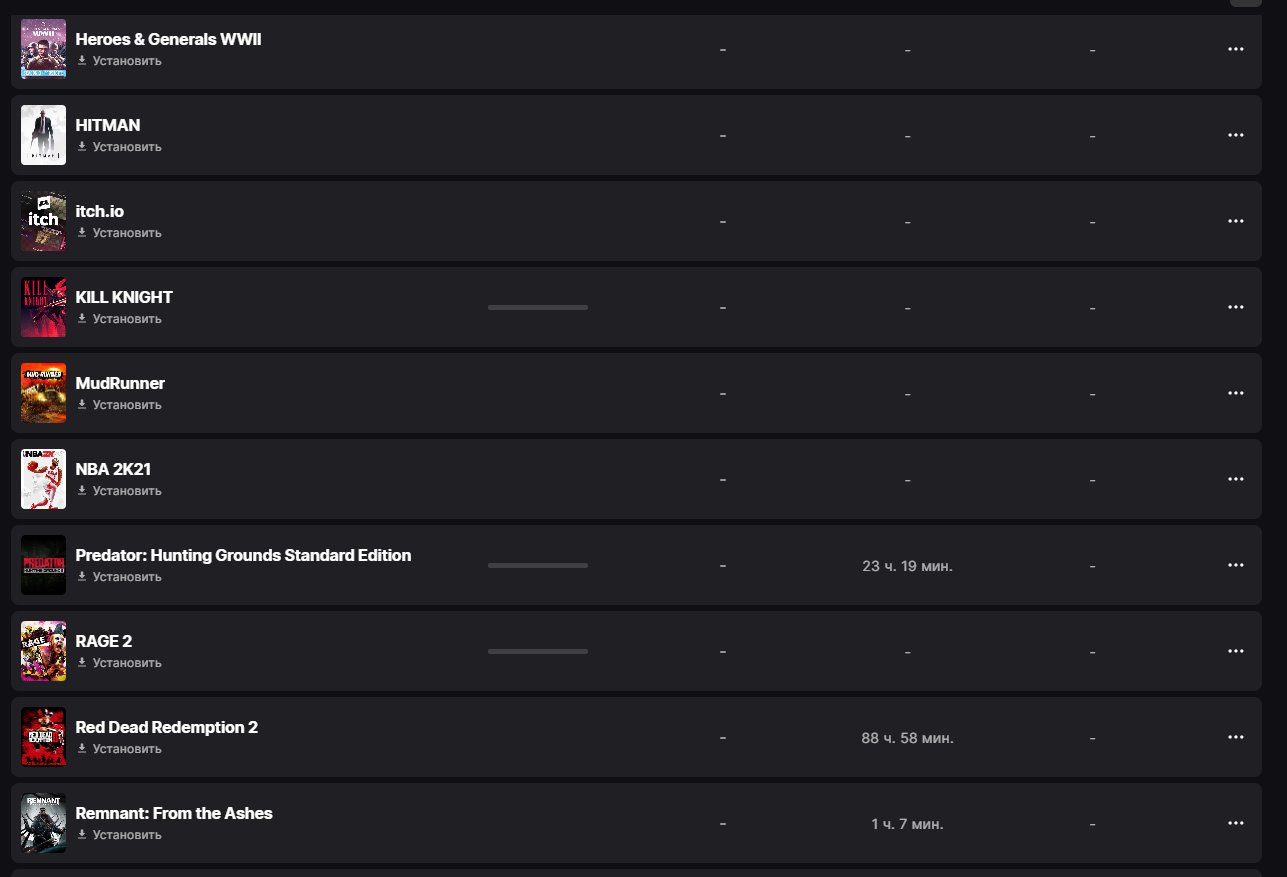Open three-dot menu for NBA 2K21
Screen dimensions: 1287x877
point(1235,479)
